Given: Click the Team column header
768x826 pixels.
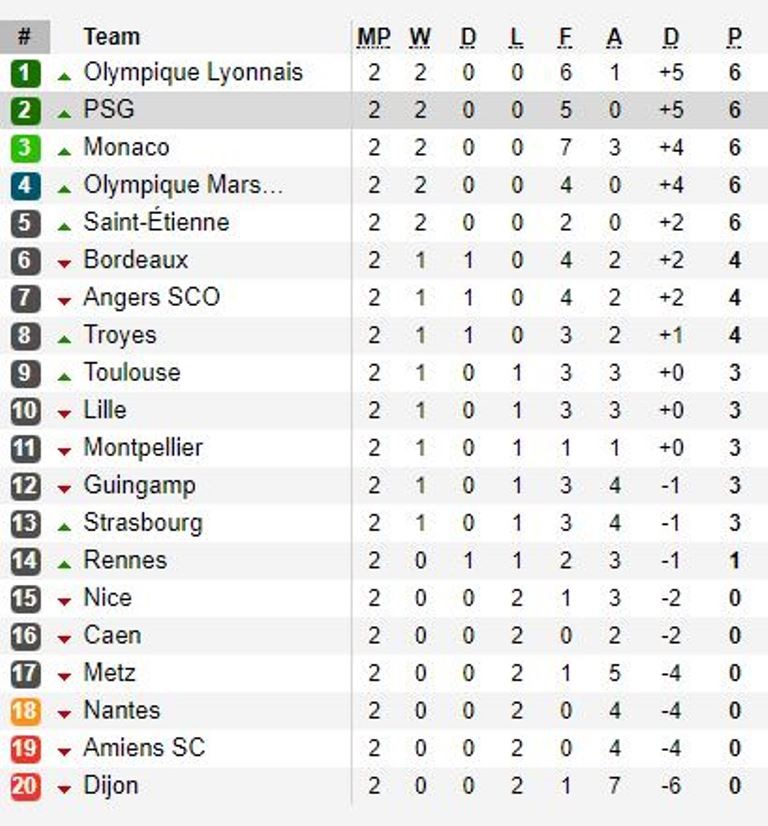Looking at the screenshot, I should [112, 37].
